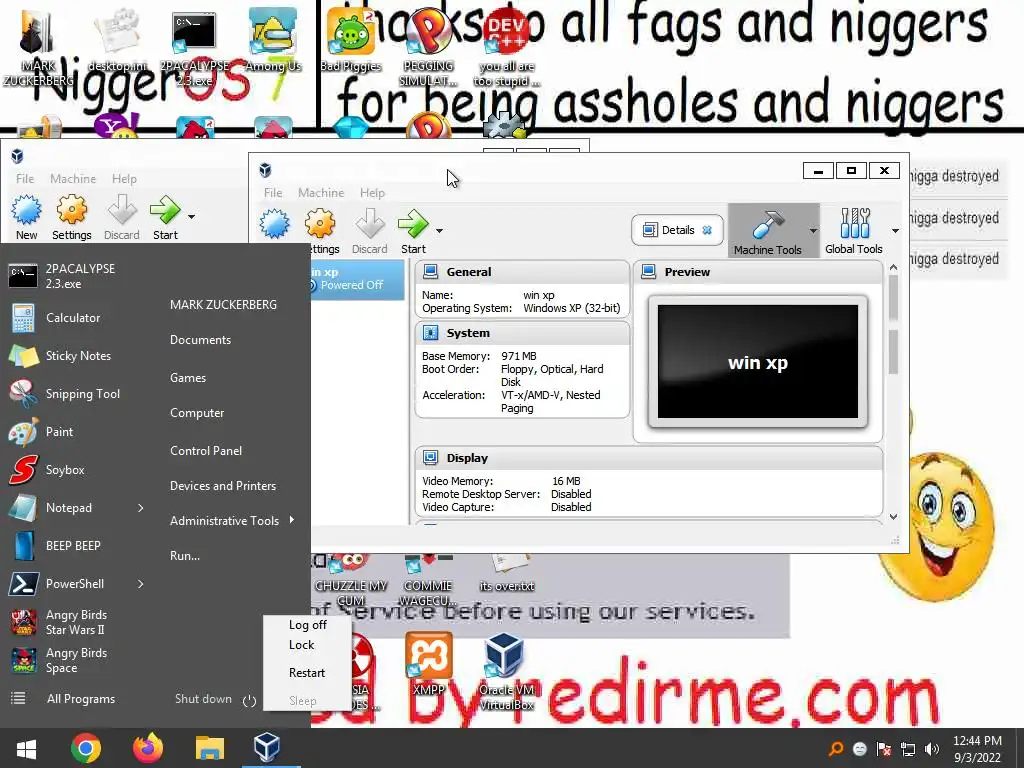Click network icon in system tray
This screenshot has width=1024, height=768.
pyautogui.click(x=908, y=749)
